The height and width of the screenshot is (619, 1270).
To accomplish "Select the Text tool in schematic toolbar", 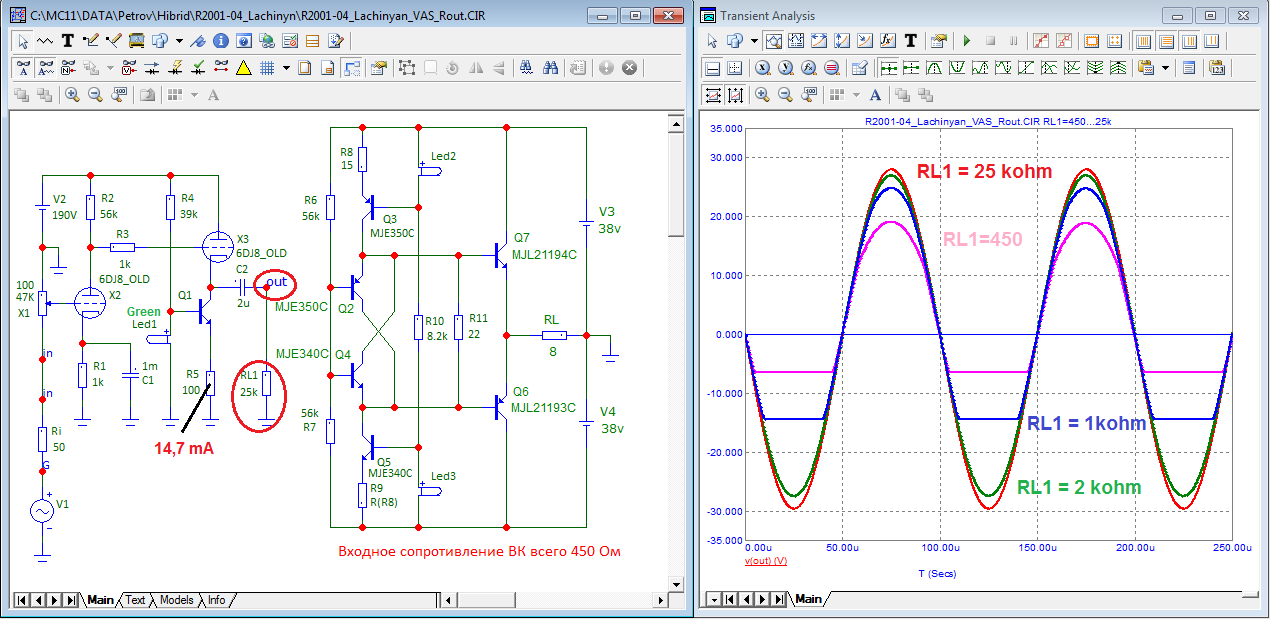I will point(68,41).
